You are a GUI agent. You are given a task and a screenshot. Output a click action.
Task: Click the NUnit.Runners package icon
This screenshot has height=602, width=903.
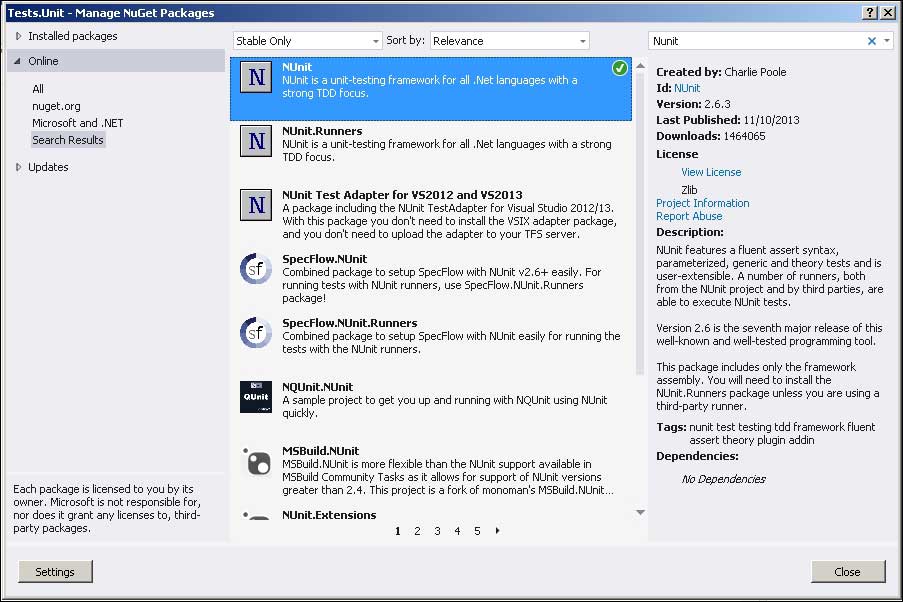click(x=256, y=141)
